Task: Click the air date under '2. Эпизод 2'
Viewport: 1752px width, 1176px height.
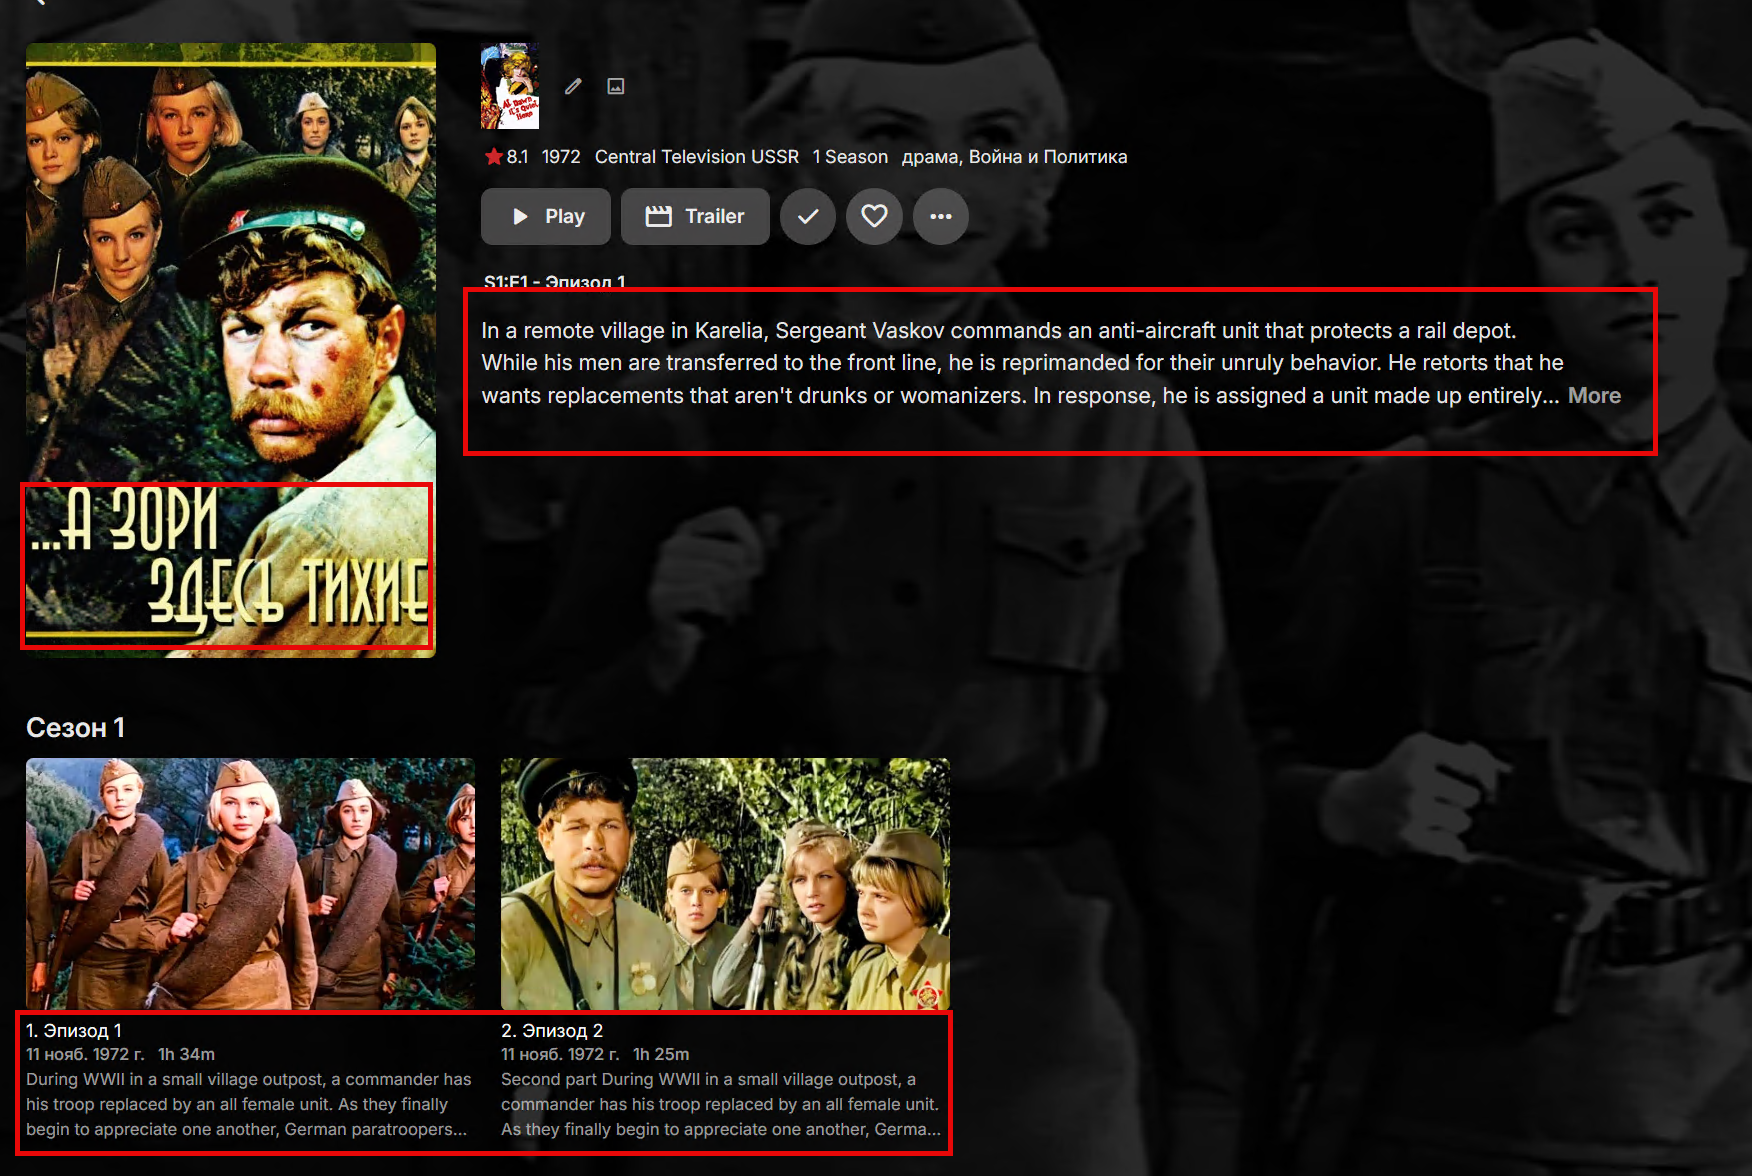Action: pos(560,1054)
